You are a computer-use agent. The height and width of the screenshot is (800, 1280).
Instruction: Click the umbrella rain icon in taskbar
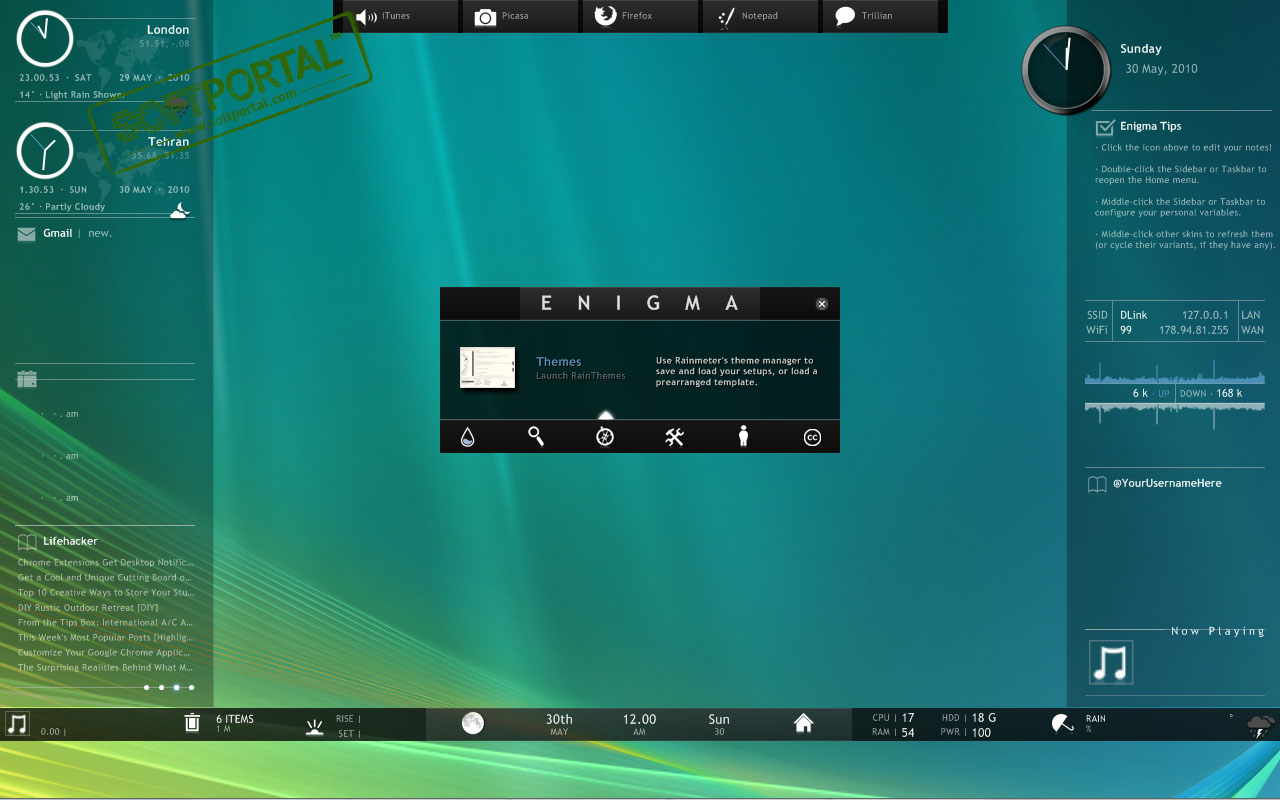1063,723
